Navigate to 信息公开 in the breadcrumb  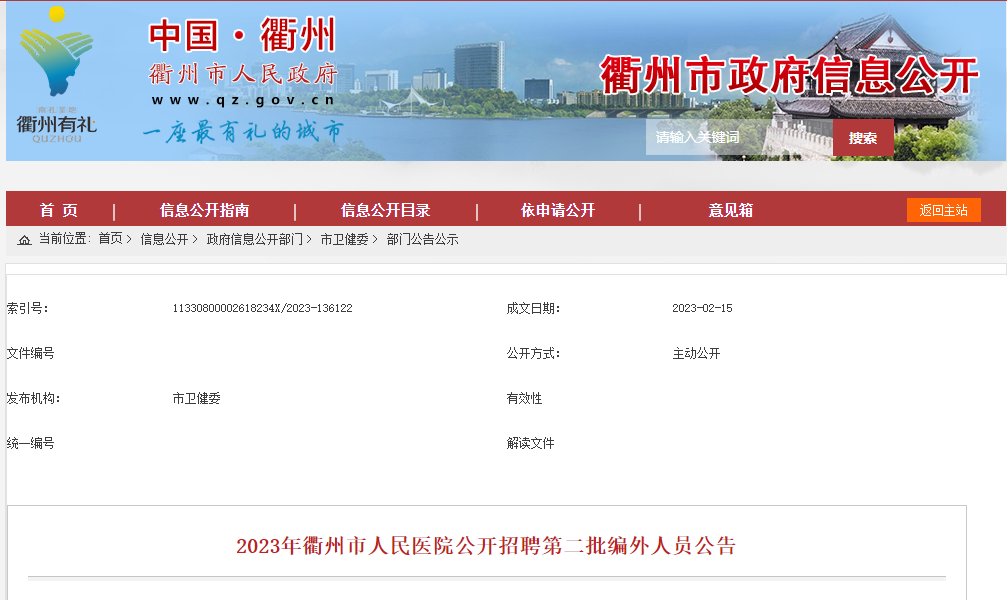click(x=164, y=240)
